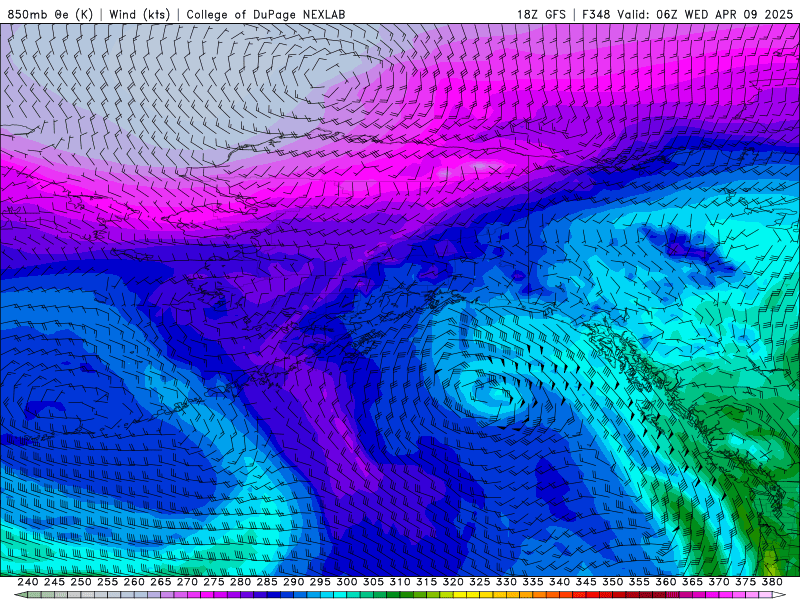The height and width of the screenshot is (600, 800).
Task: Click the 240 value on the color scale
Action: coord(28,582)
